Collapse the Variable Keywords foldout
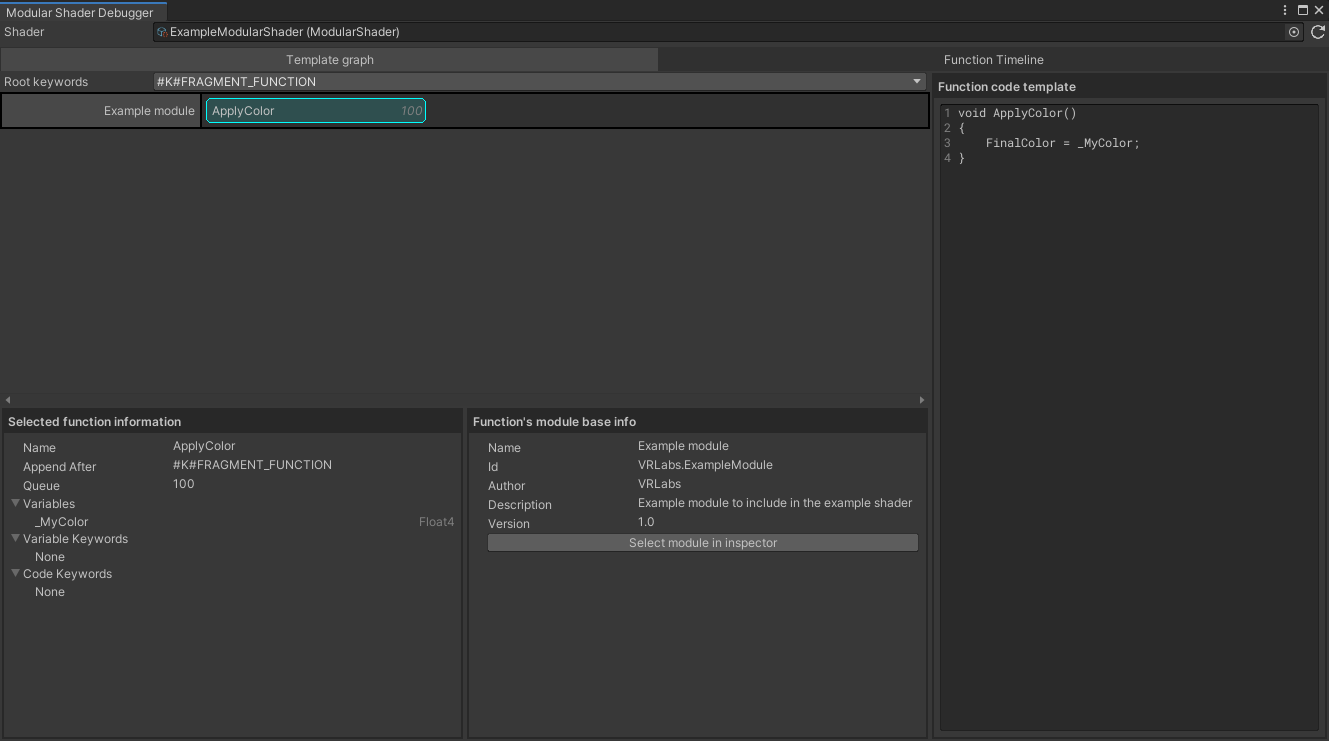 click(x=16, y=538)
